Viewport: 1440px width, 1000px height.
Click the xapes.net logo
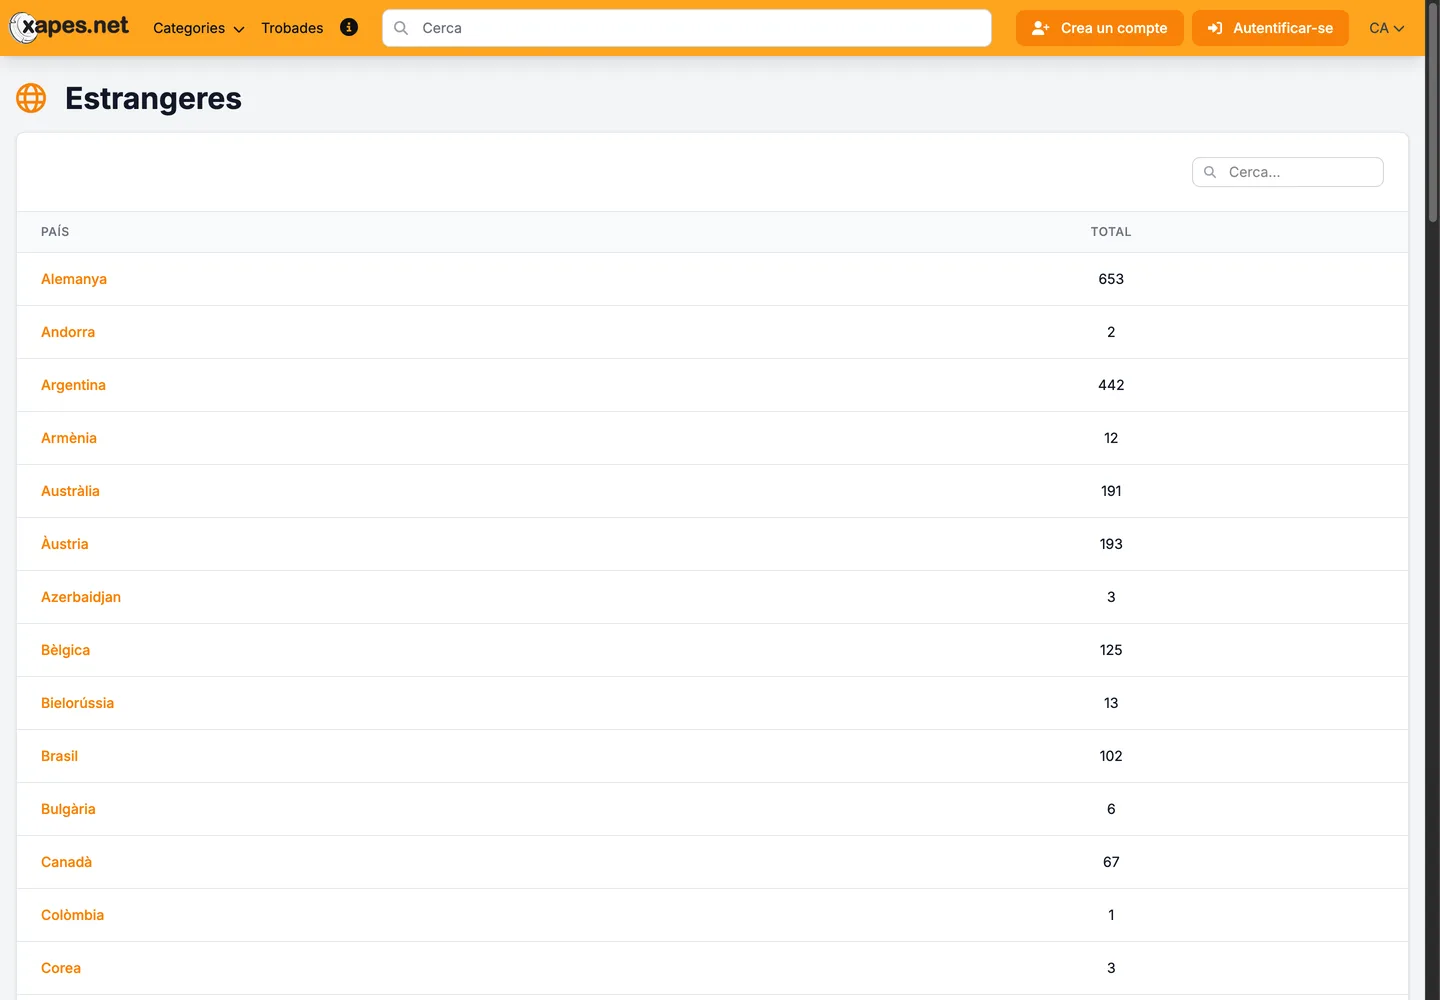[69, 27]
